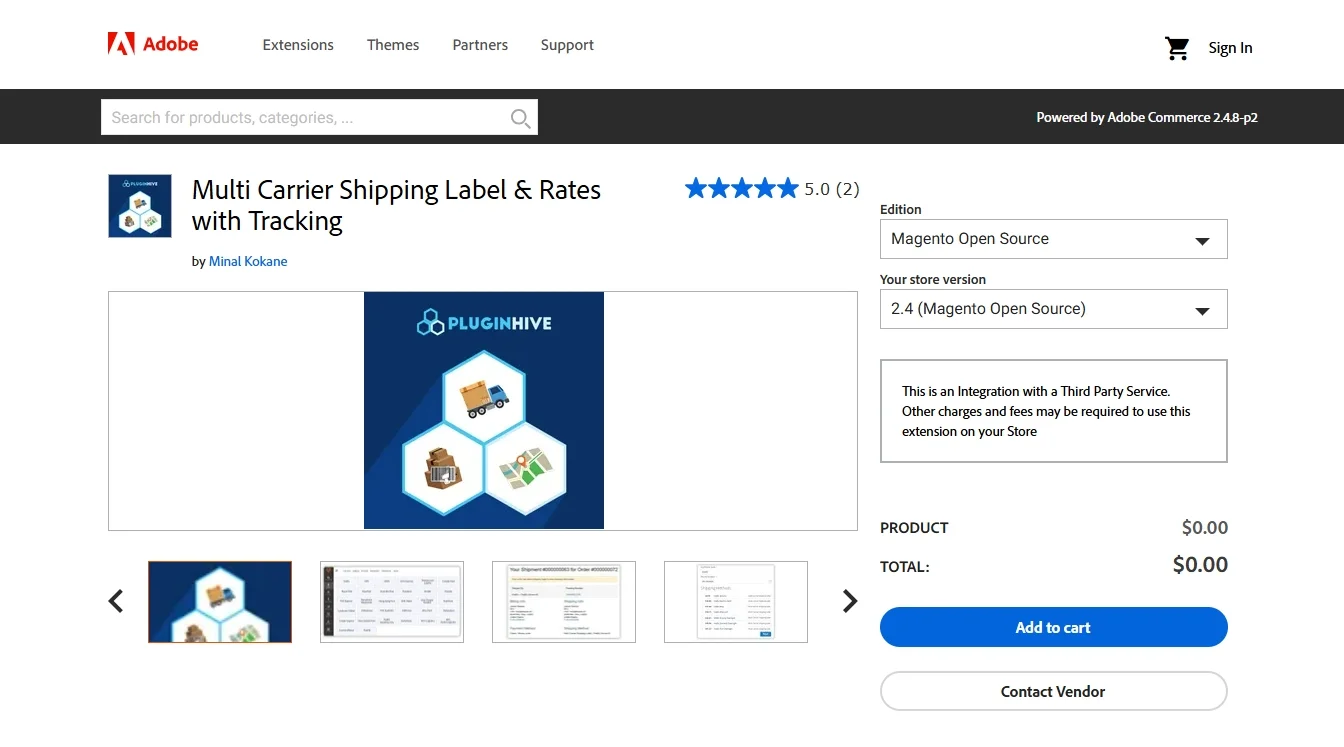Click the PluginHive extension logo icon

[140, 206]
